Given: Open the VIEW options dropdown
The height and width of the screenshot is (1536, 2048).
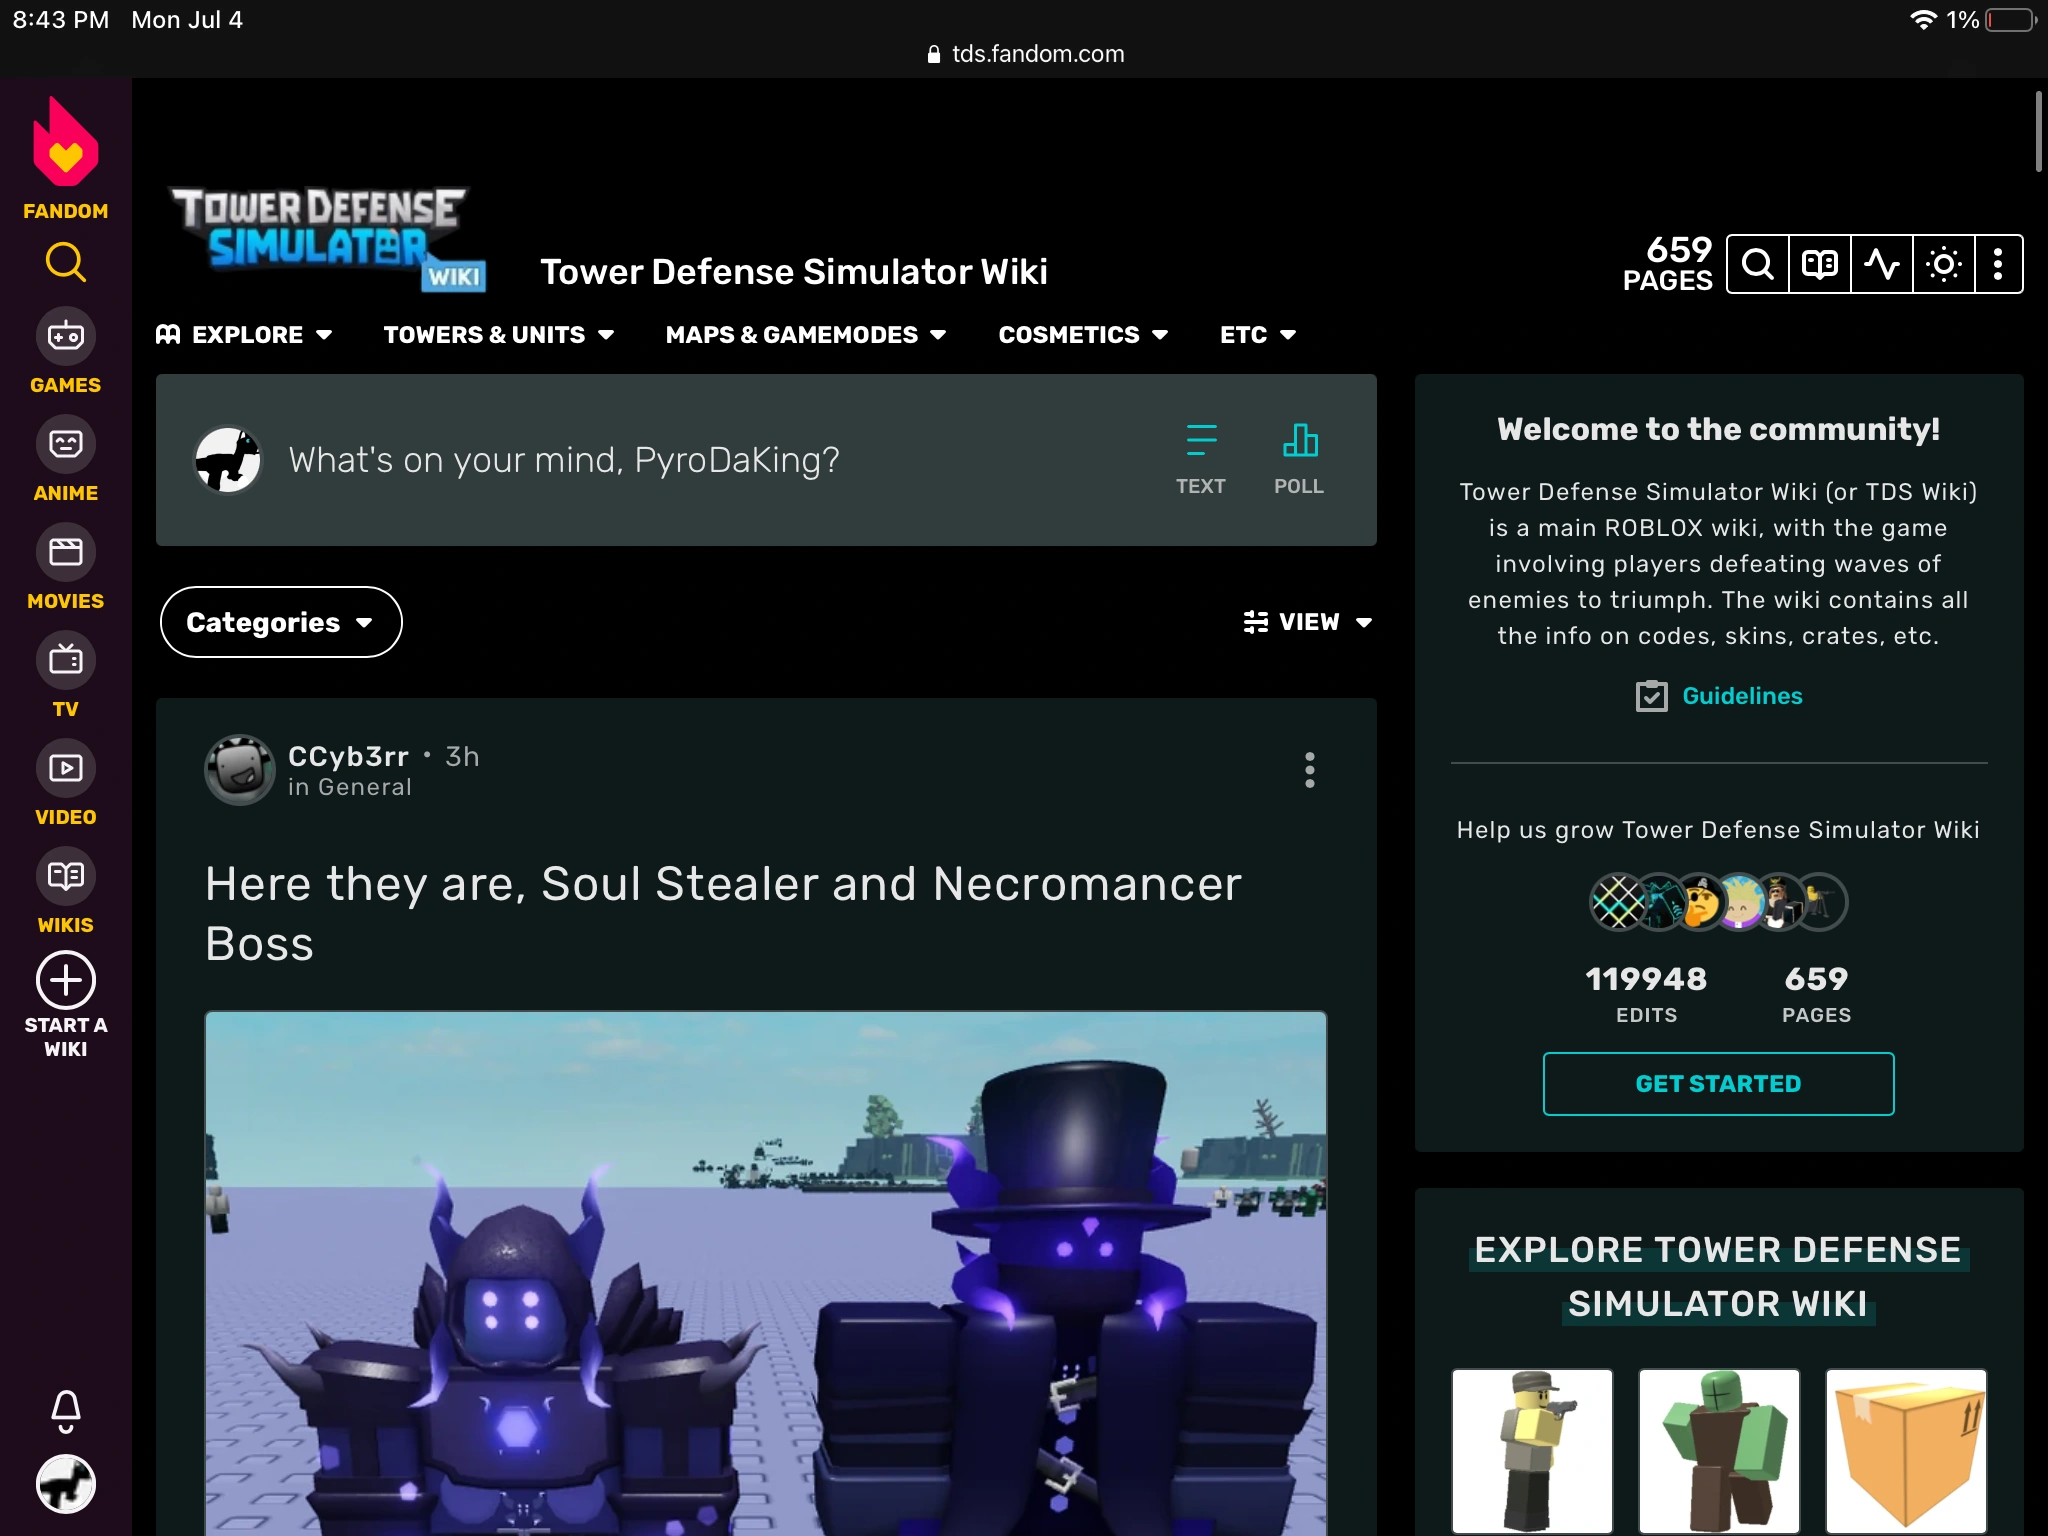Looking at the screenshot, I should pyautogui.click(x=1307, y=622).
